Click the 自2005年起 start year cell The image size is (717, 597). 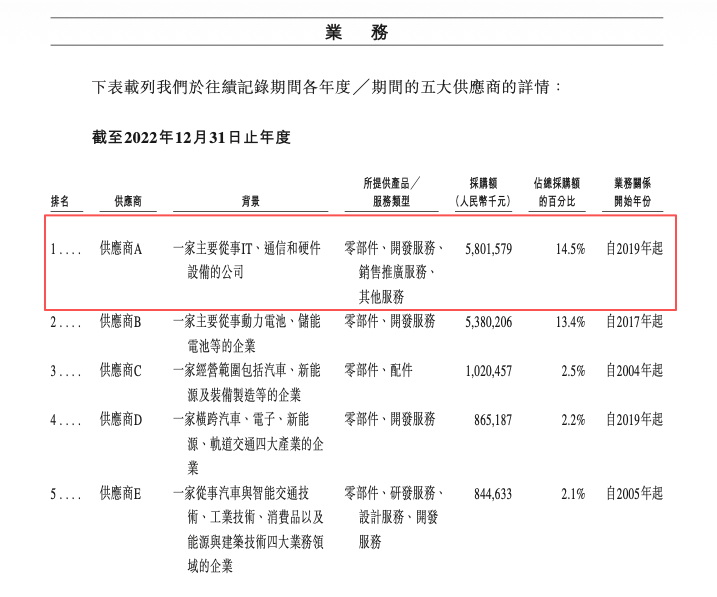coord(634,493)
